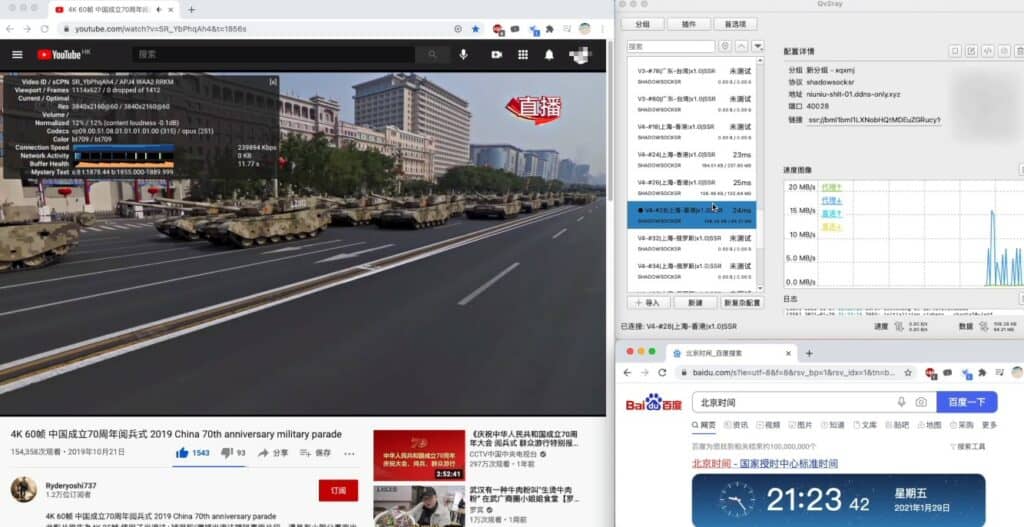Click the locate-connection target icon beside Qv2ray search
Image resolution: width=1024 pixels, height=527 pixels.
click(x=725, y=46)
